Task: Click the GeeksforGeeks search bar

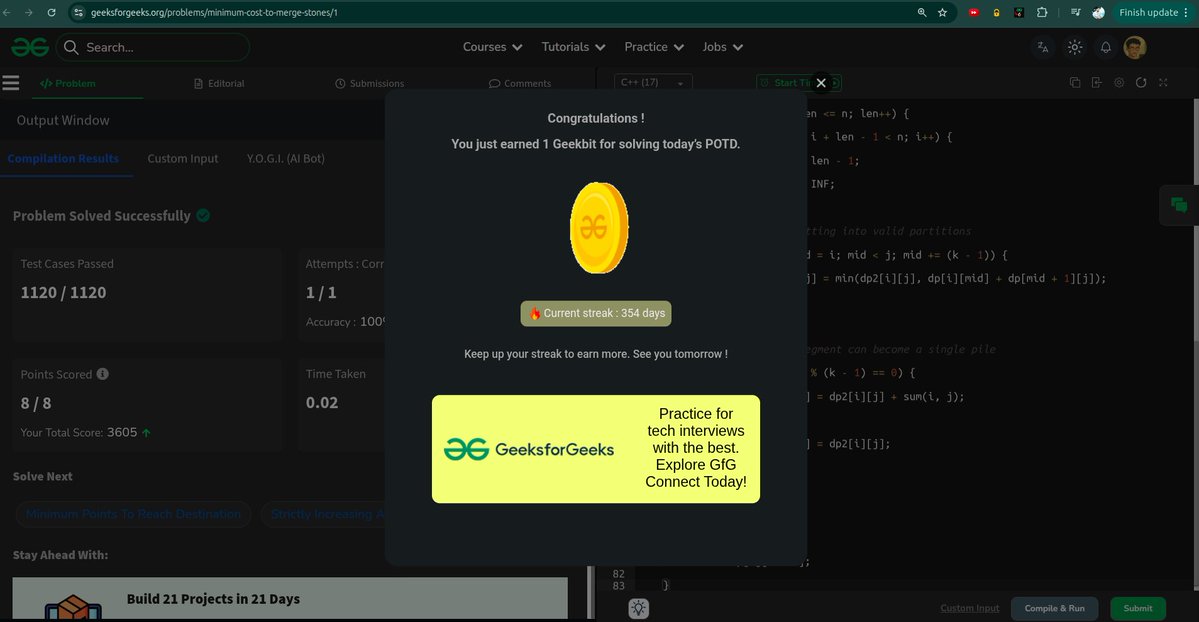Action: 152,47
